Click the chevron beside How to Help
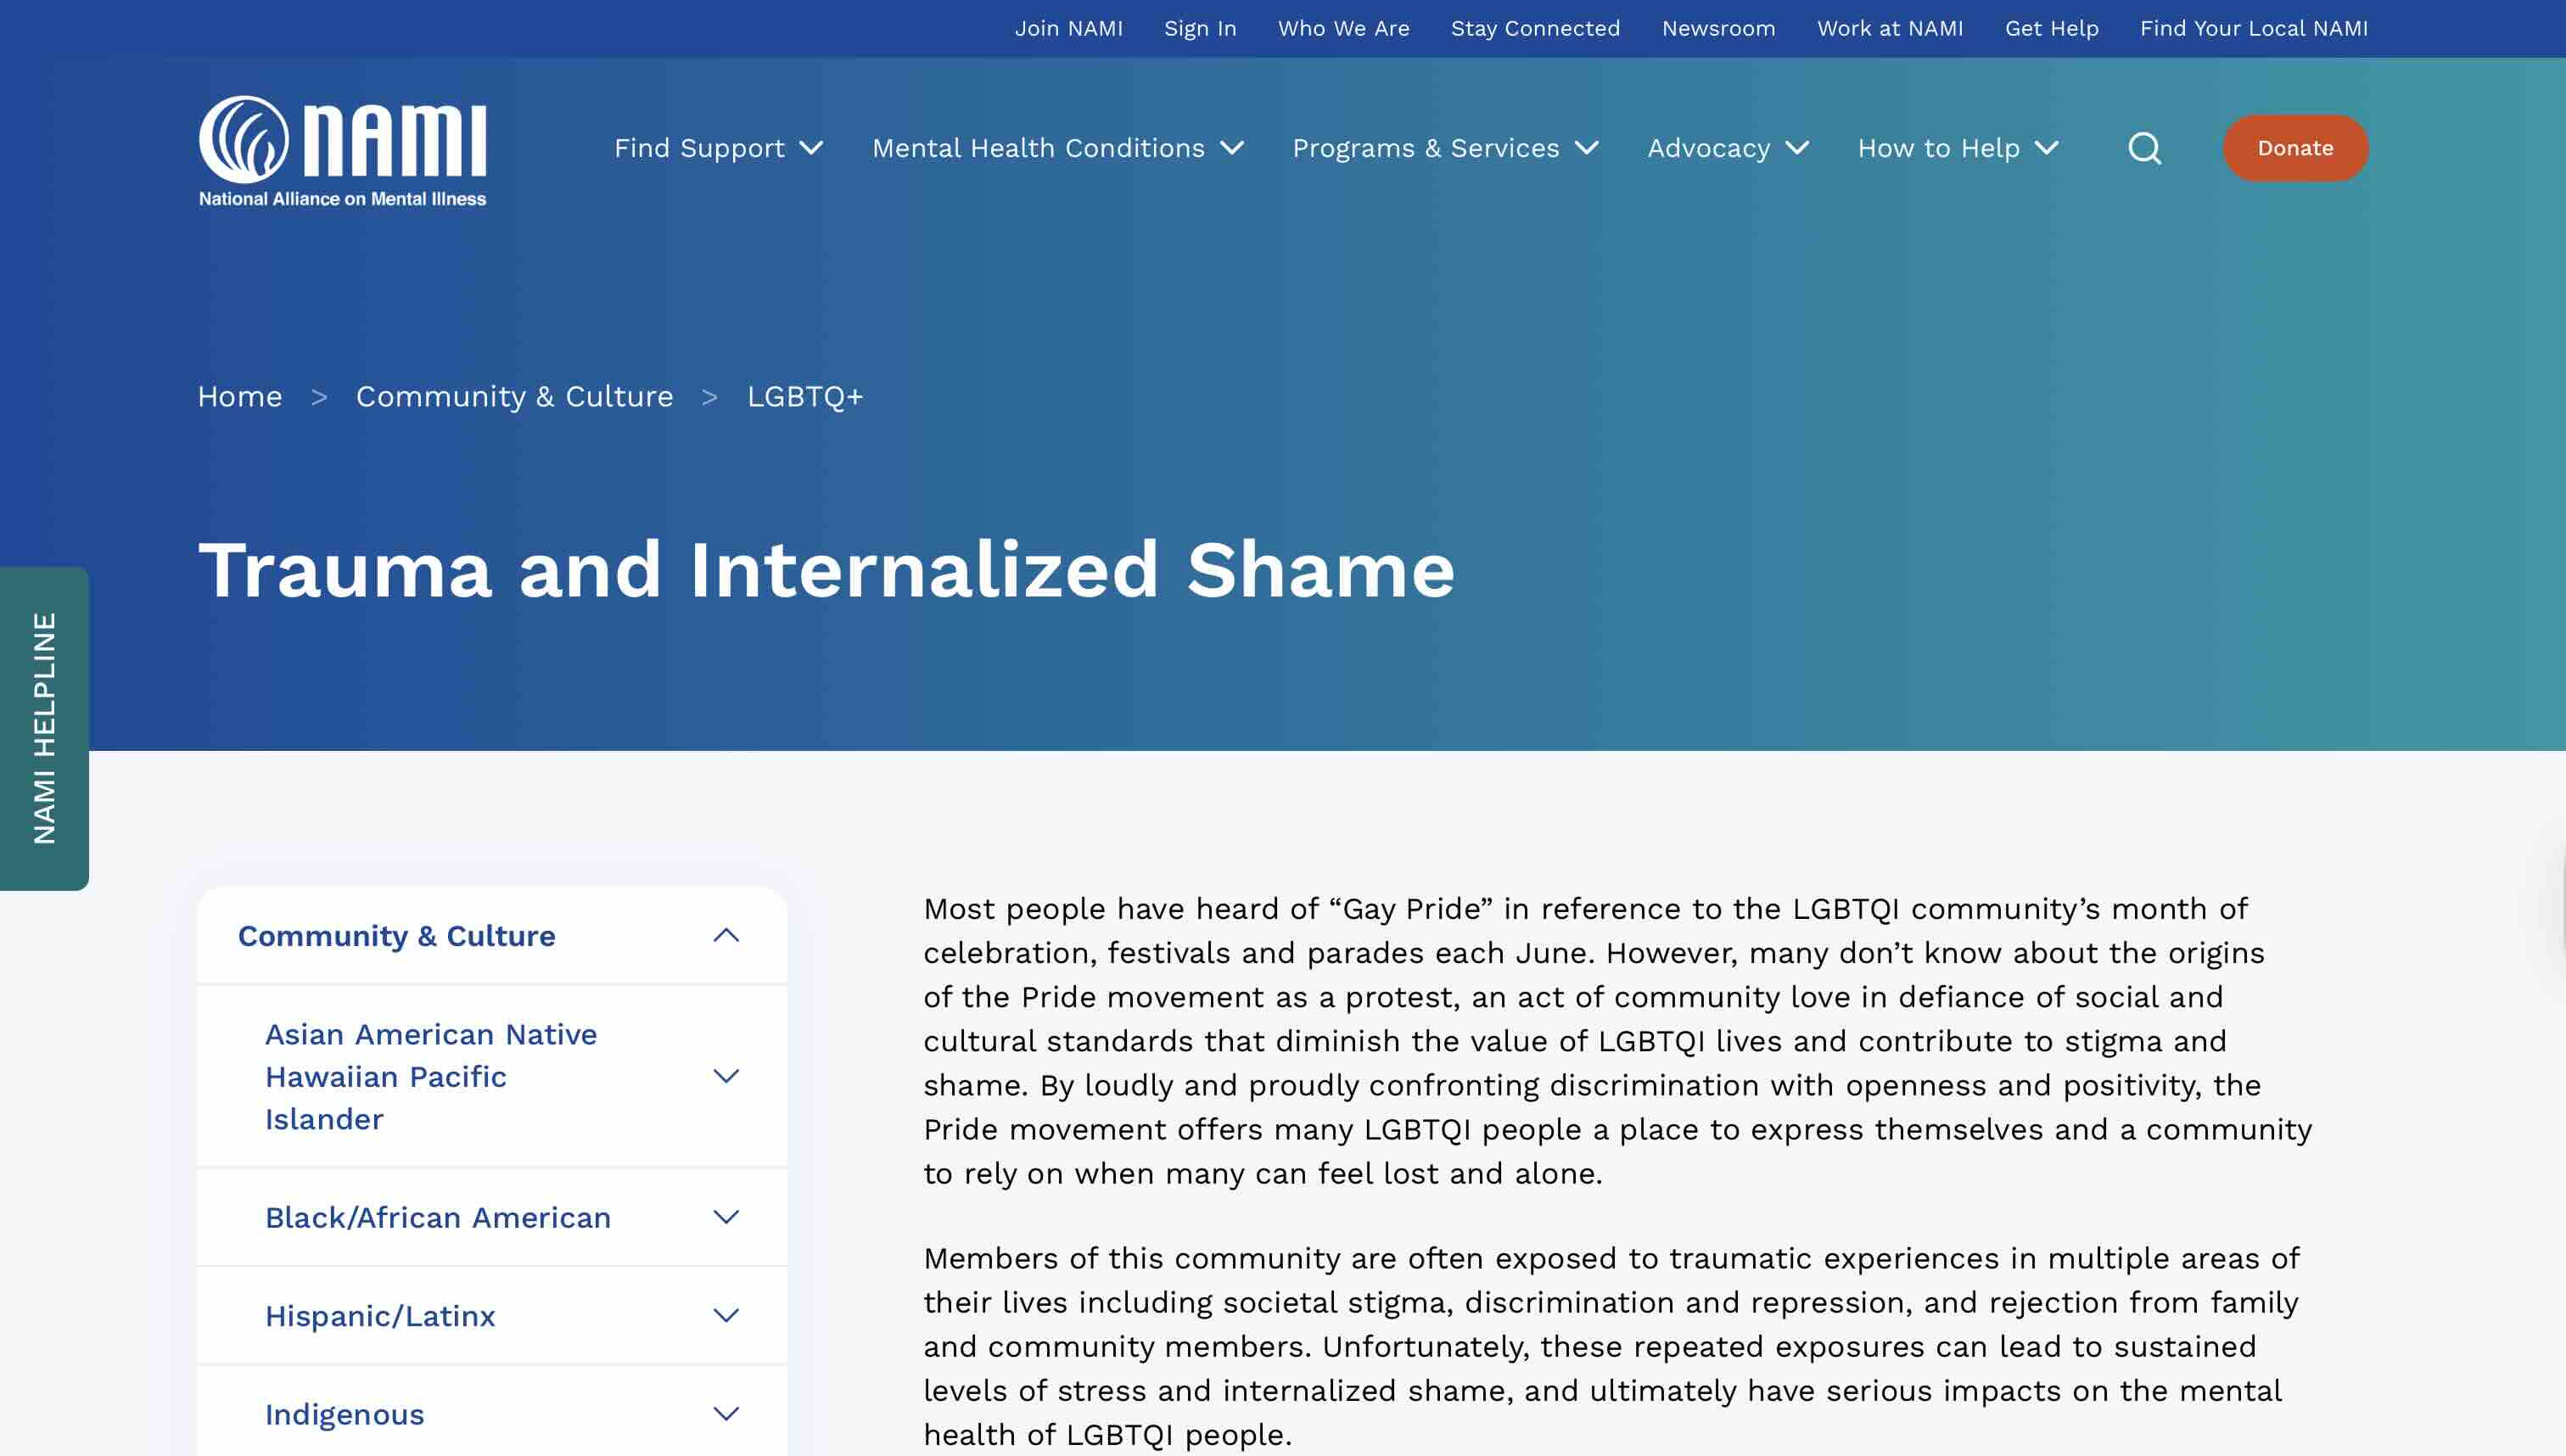Image resolution: width=2566 pixels, height=1456 pixels. (x=2047, y=148)
